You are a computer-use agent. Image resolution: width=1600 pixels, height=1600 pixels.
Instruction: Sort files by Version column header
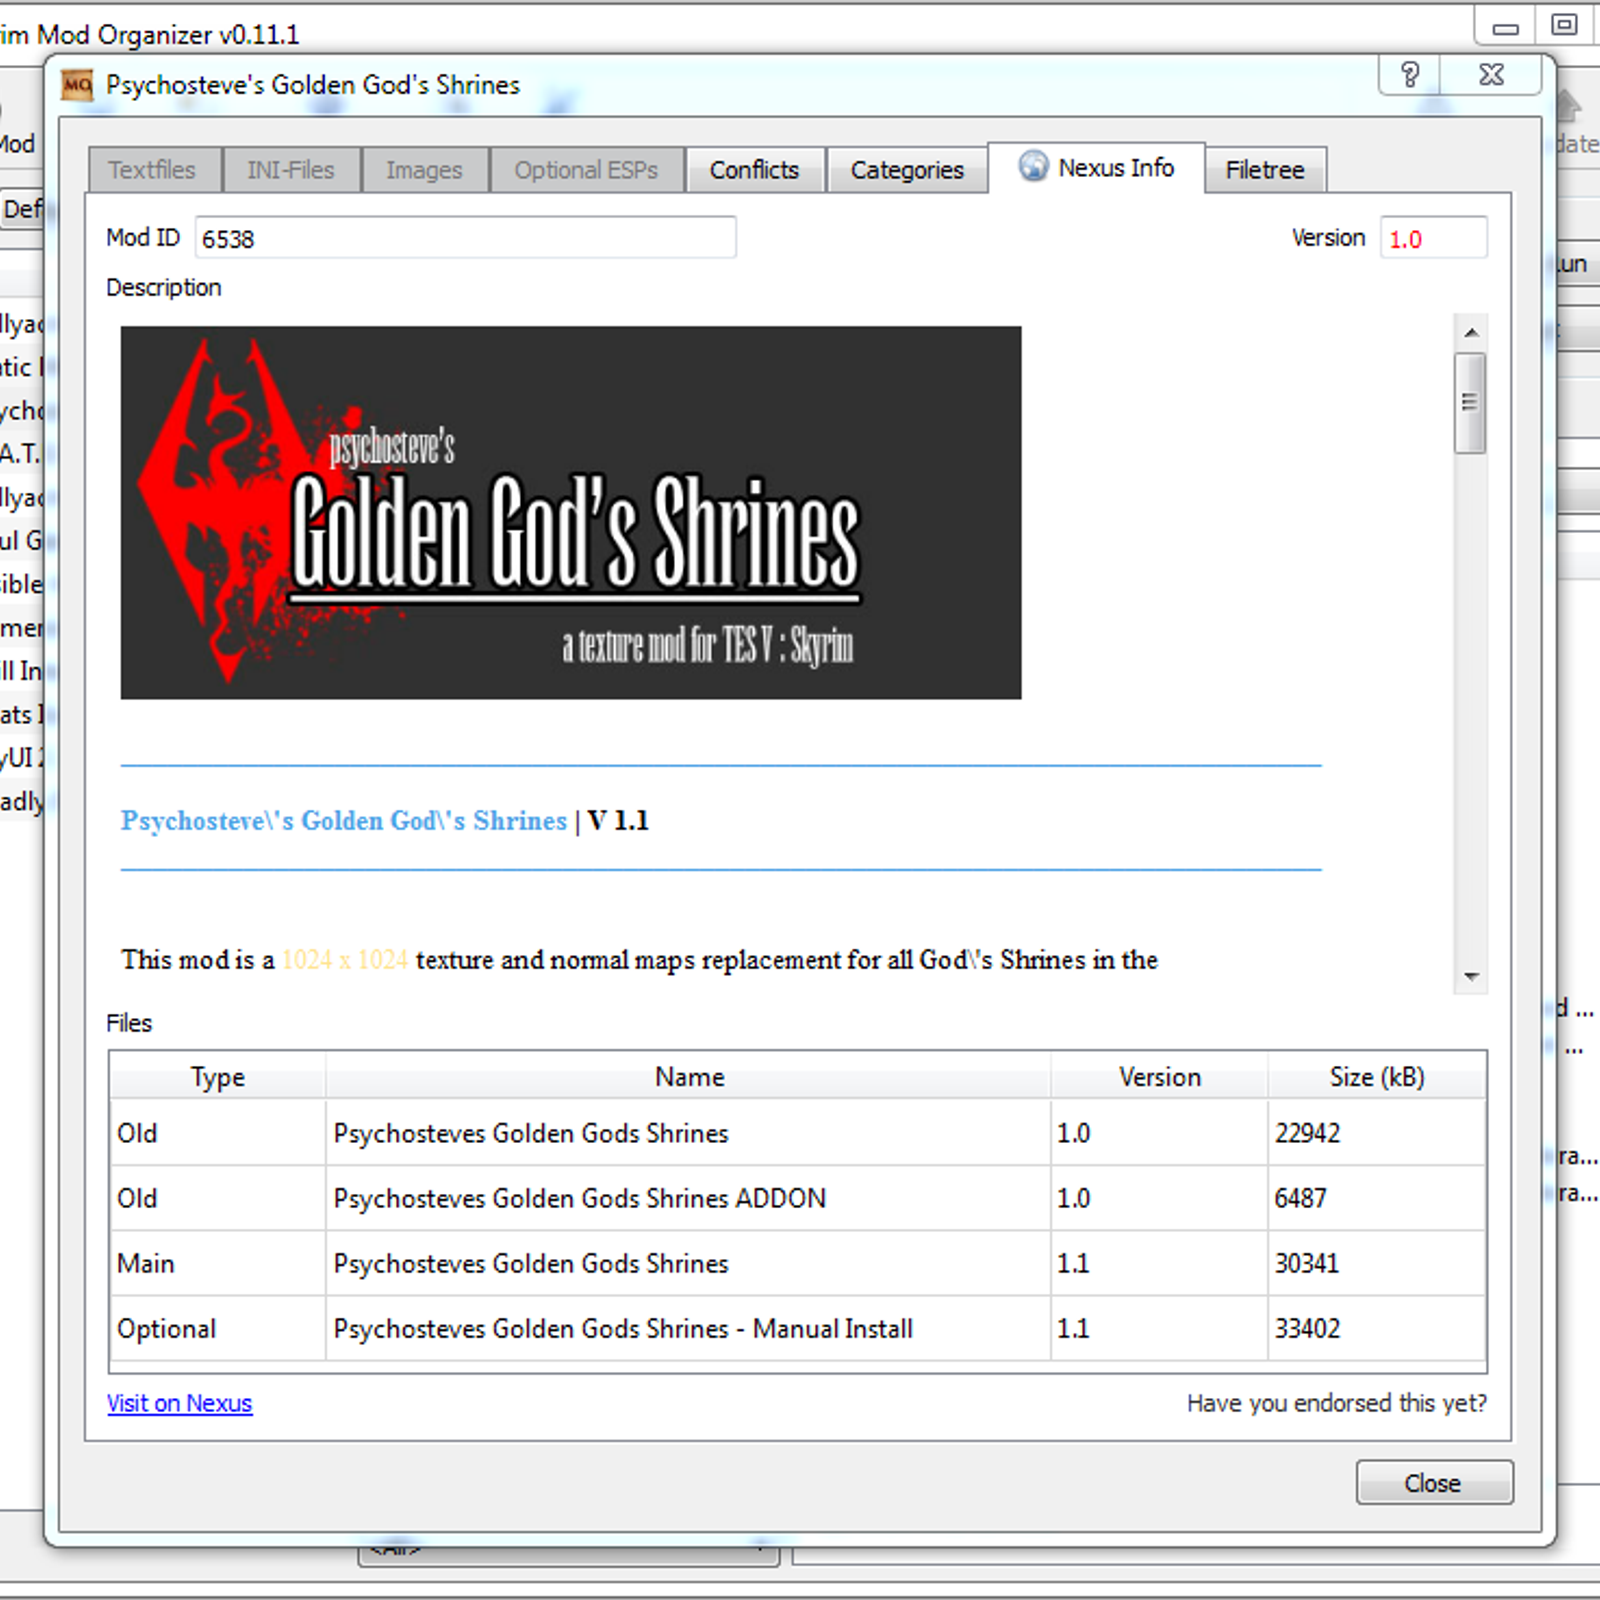coord(1159,1077)
